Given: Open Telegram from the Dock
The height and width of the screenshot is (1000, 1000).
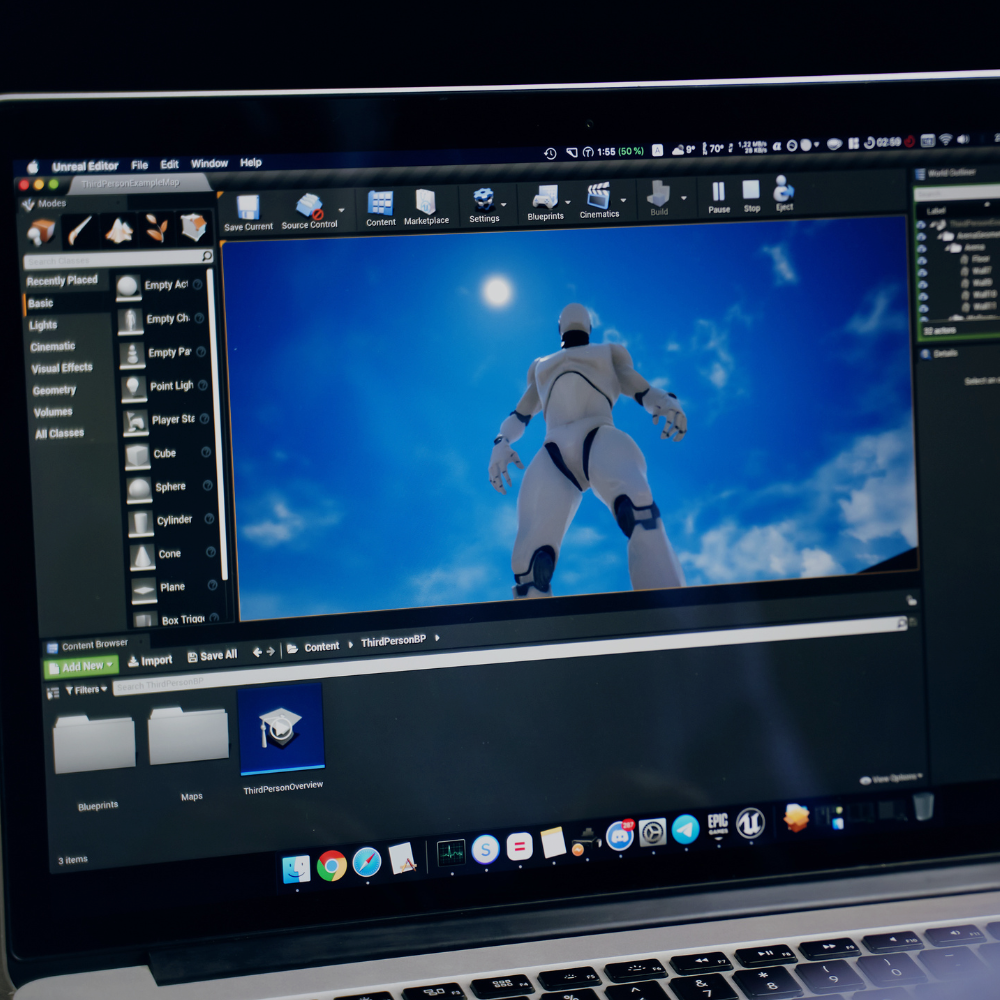Looking at the screenshot, I should [685, 829].
